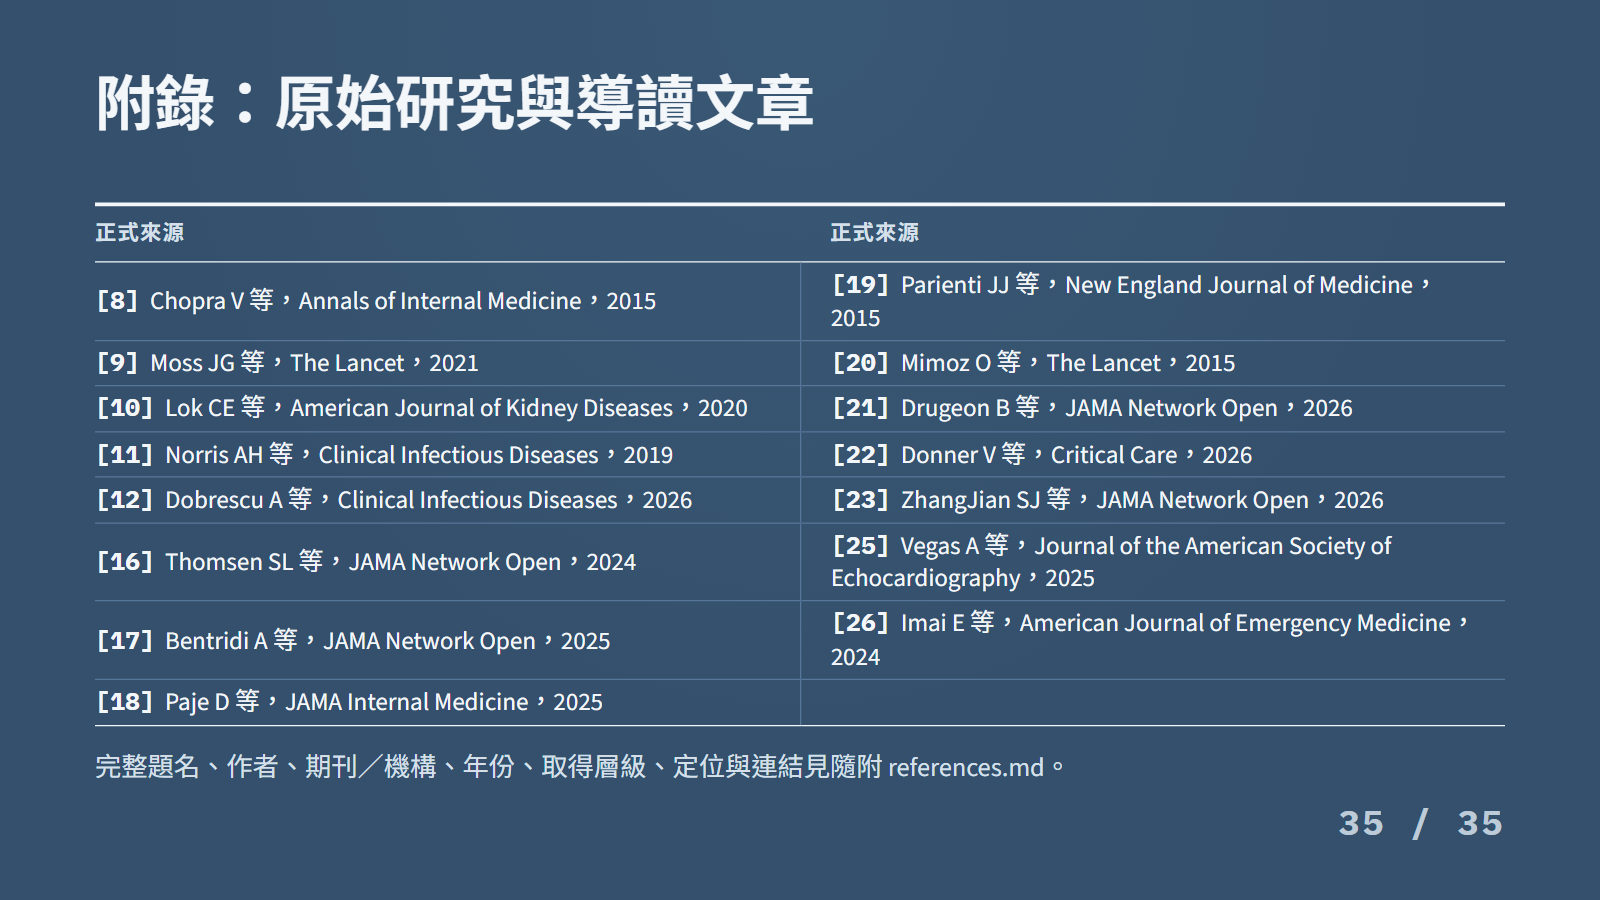The height and width of the screenshot is (900, 1600).
Task: Click the references.md footnote line
Action: pos(580,767)
